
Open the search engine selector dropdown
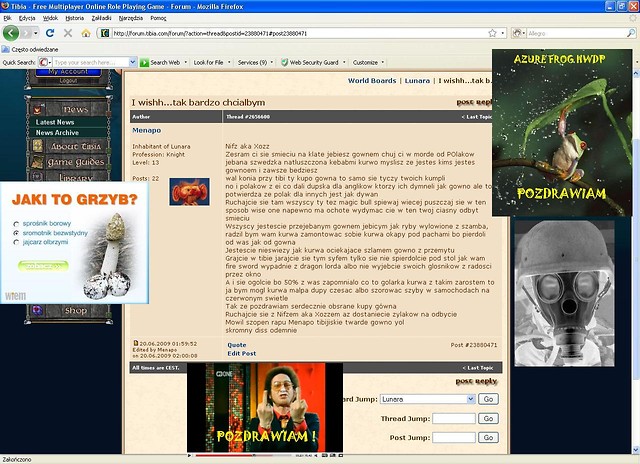tap(524, 33)
